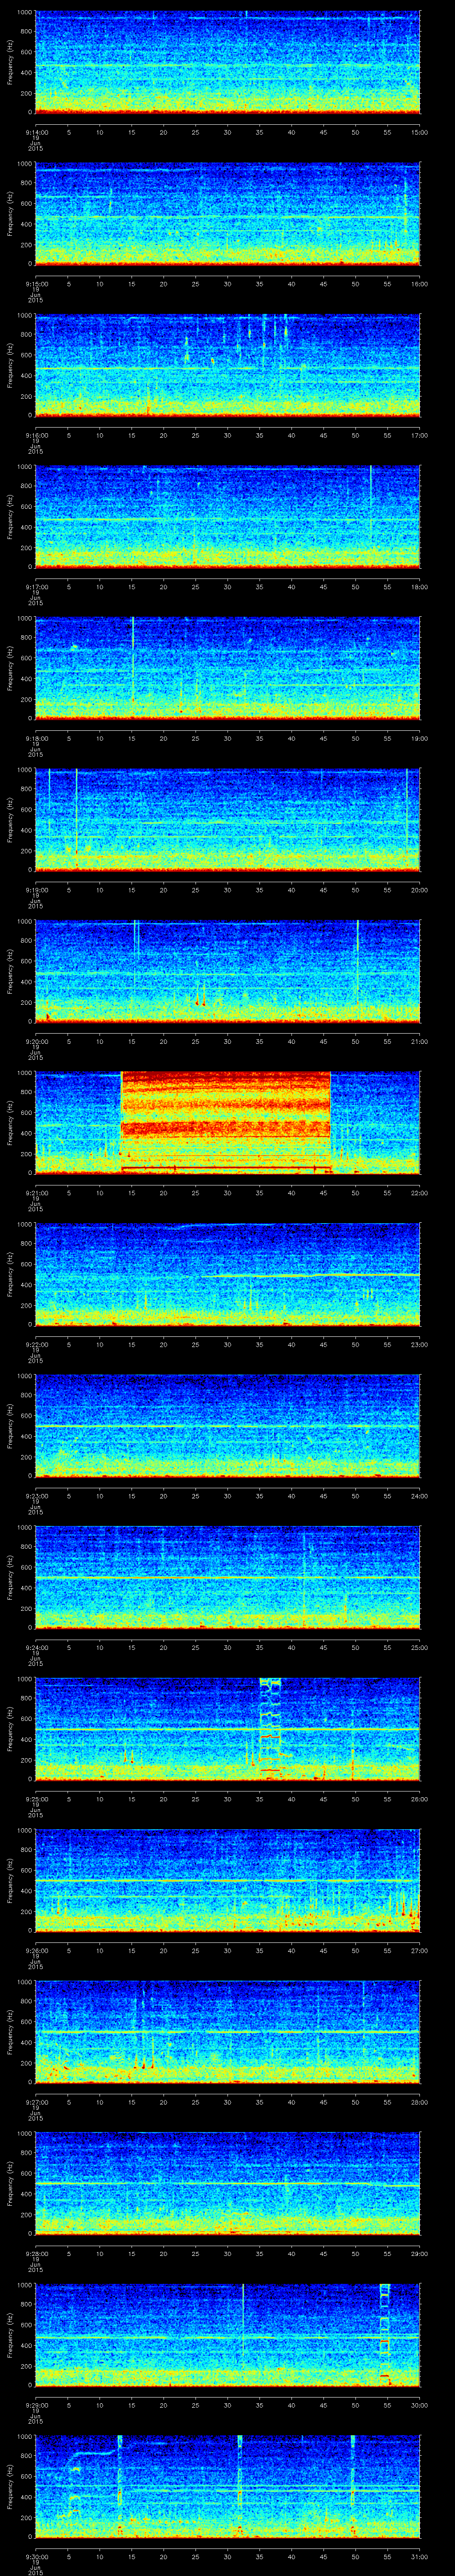Click 'Frequency (Hz)' axis label of 9:14:00 panel
Screen dimensions: 455x2576
pos(10,63)
